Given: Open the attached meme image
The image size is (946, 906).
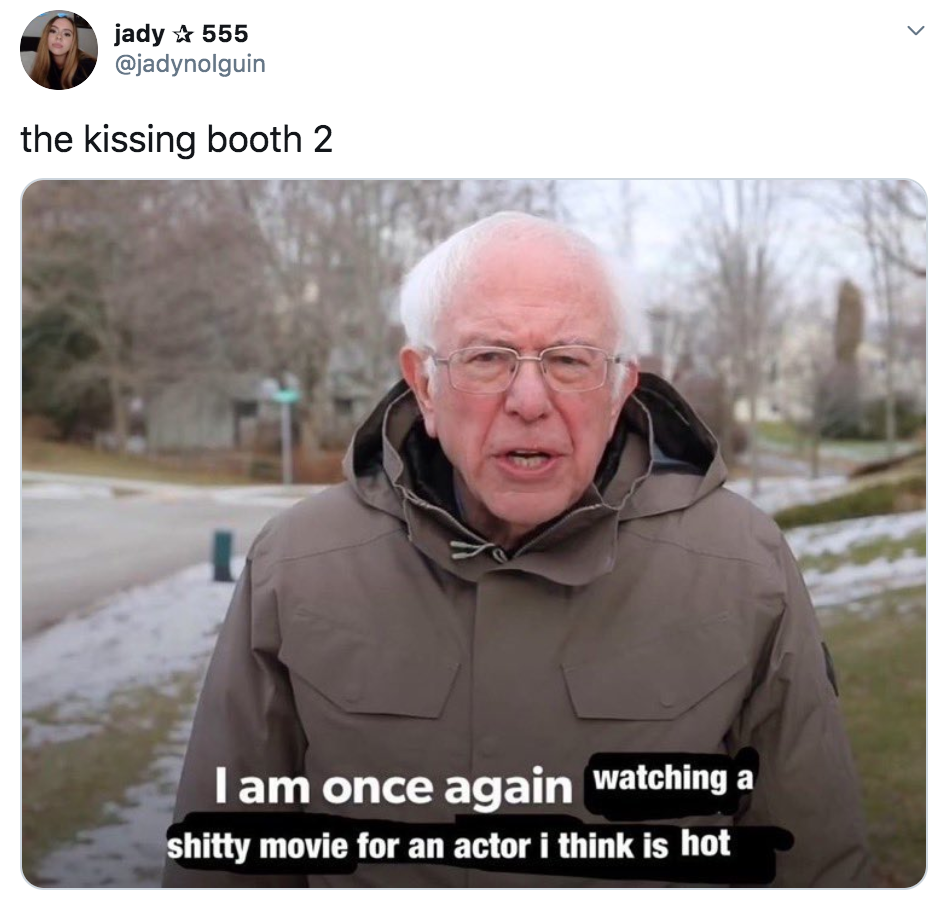Looking at the screenshot, I should tap(474, 533).
